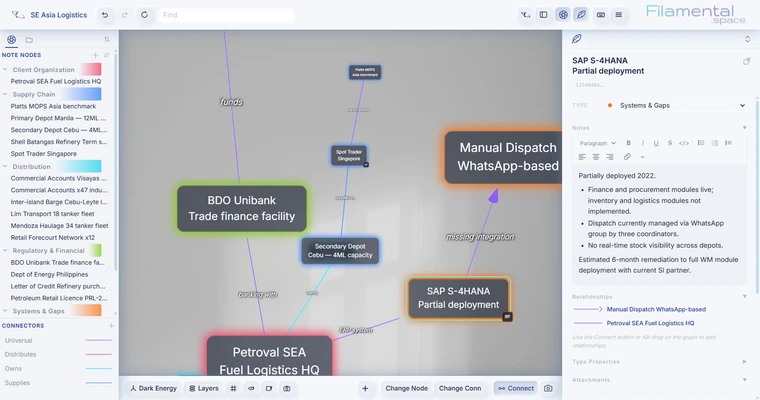The width and height of the screenshot is (760, 400).
Task: Select Petroval SEA Fuel Logistics HQ in list
Action: [56, 81]
